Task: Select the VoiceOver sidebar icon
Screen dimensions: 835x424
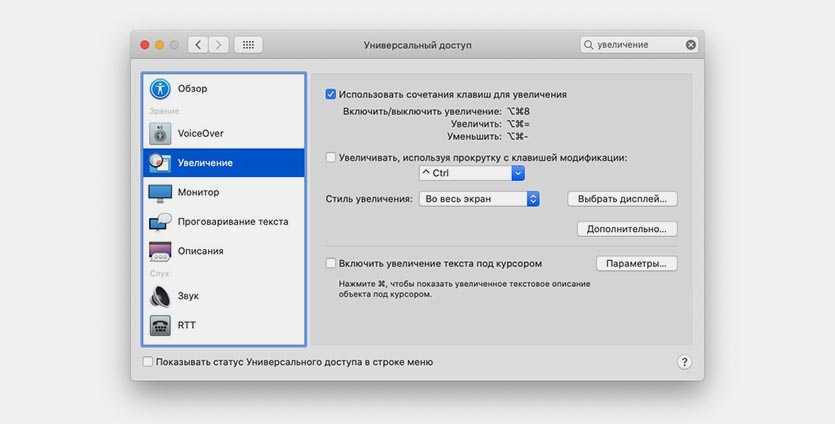Action: point(161,133)
